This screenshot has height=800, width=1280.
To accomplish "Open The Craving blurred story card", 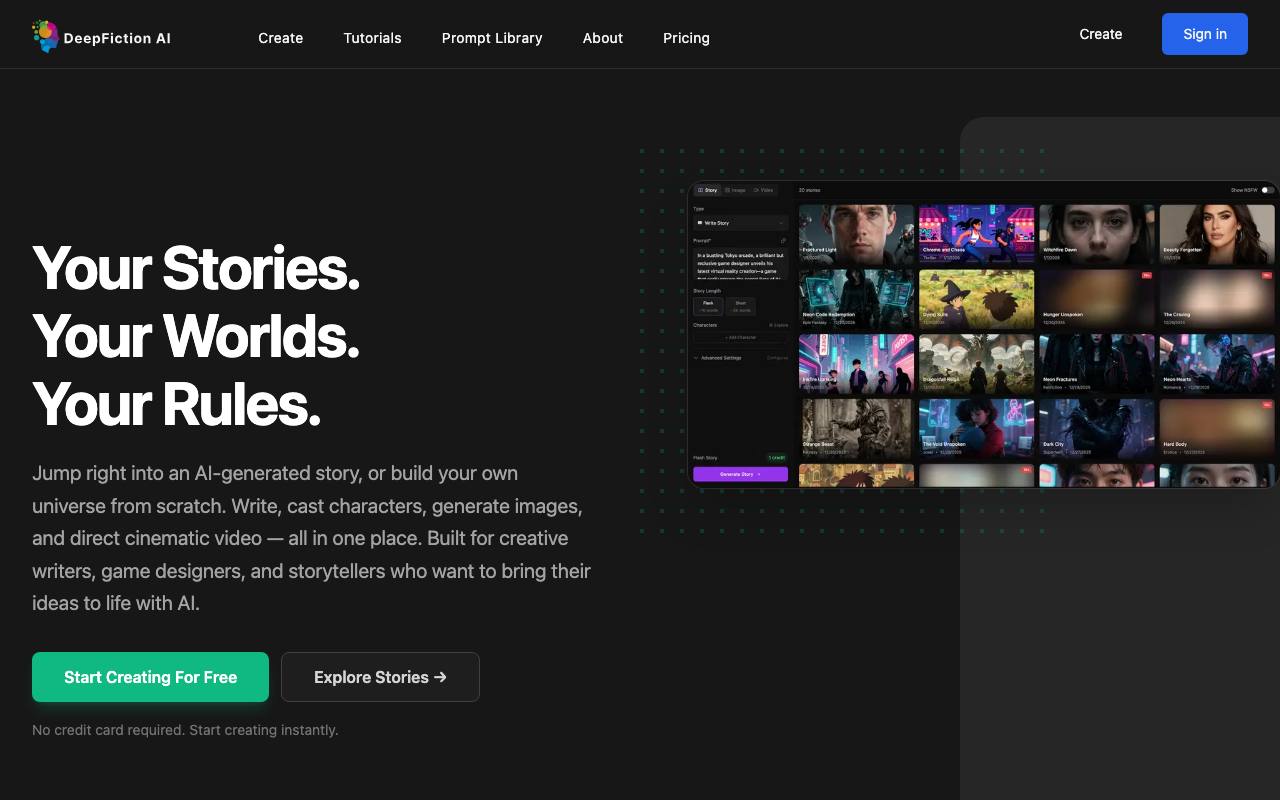I will tap(1216, 299).
